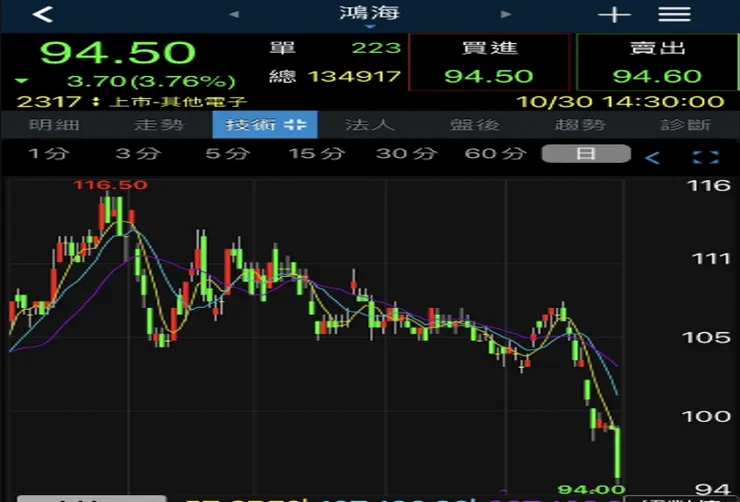Open the 走勢 tab

(x=159, y=125)
